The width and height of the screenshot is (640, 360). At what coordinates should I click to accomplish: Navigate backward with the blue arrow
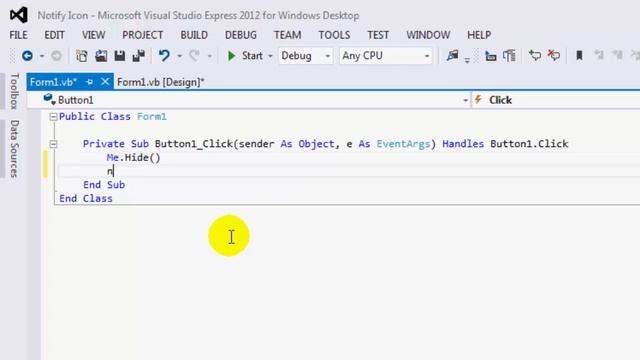click(27, 56)
